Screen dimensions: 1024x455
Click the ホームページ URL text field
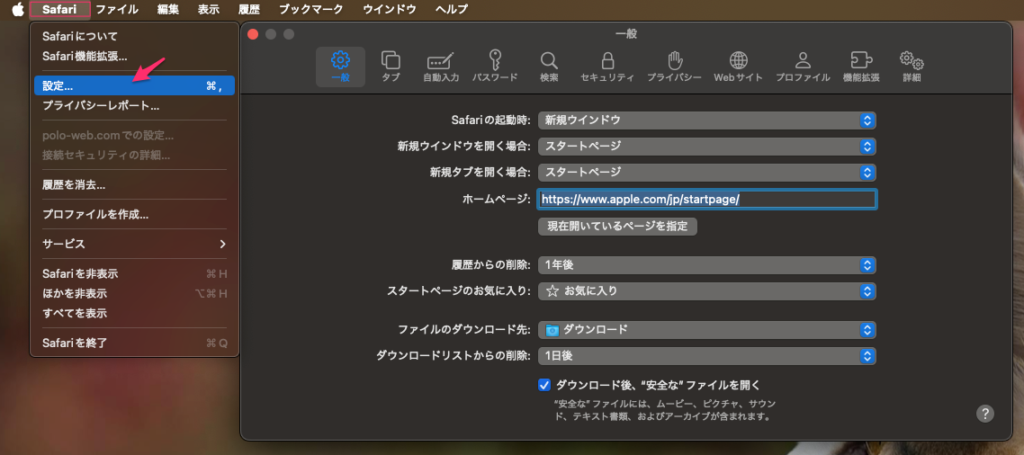706,199
